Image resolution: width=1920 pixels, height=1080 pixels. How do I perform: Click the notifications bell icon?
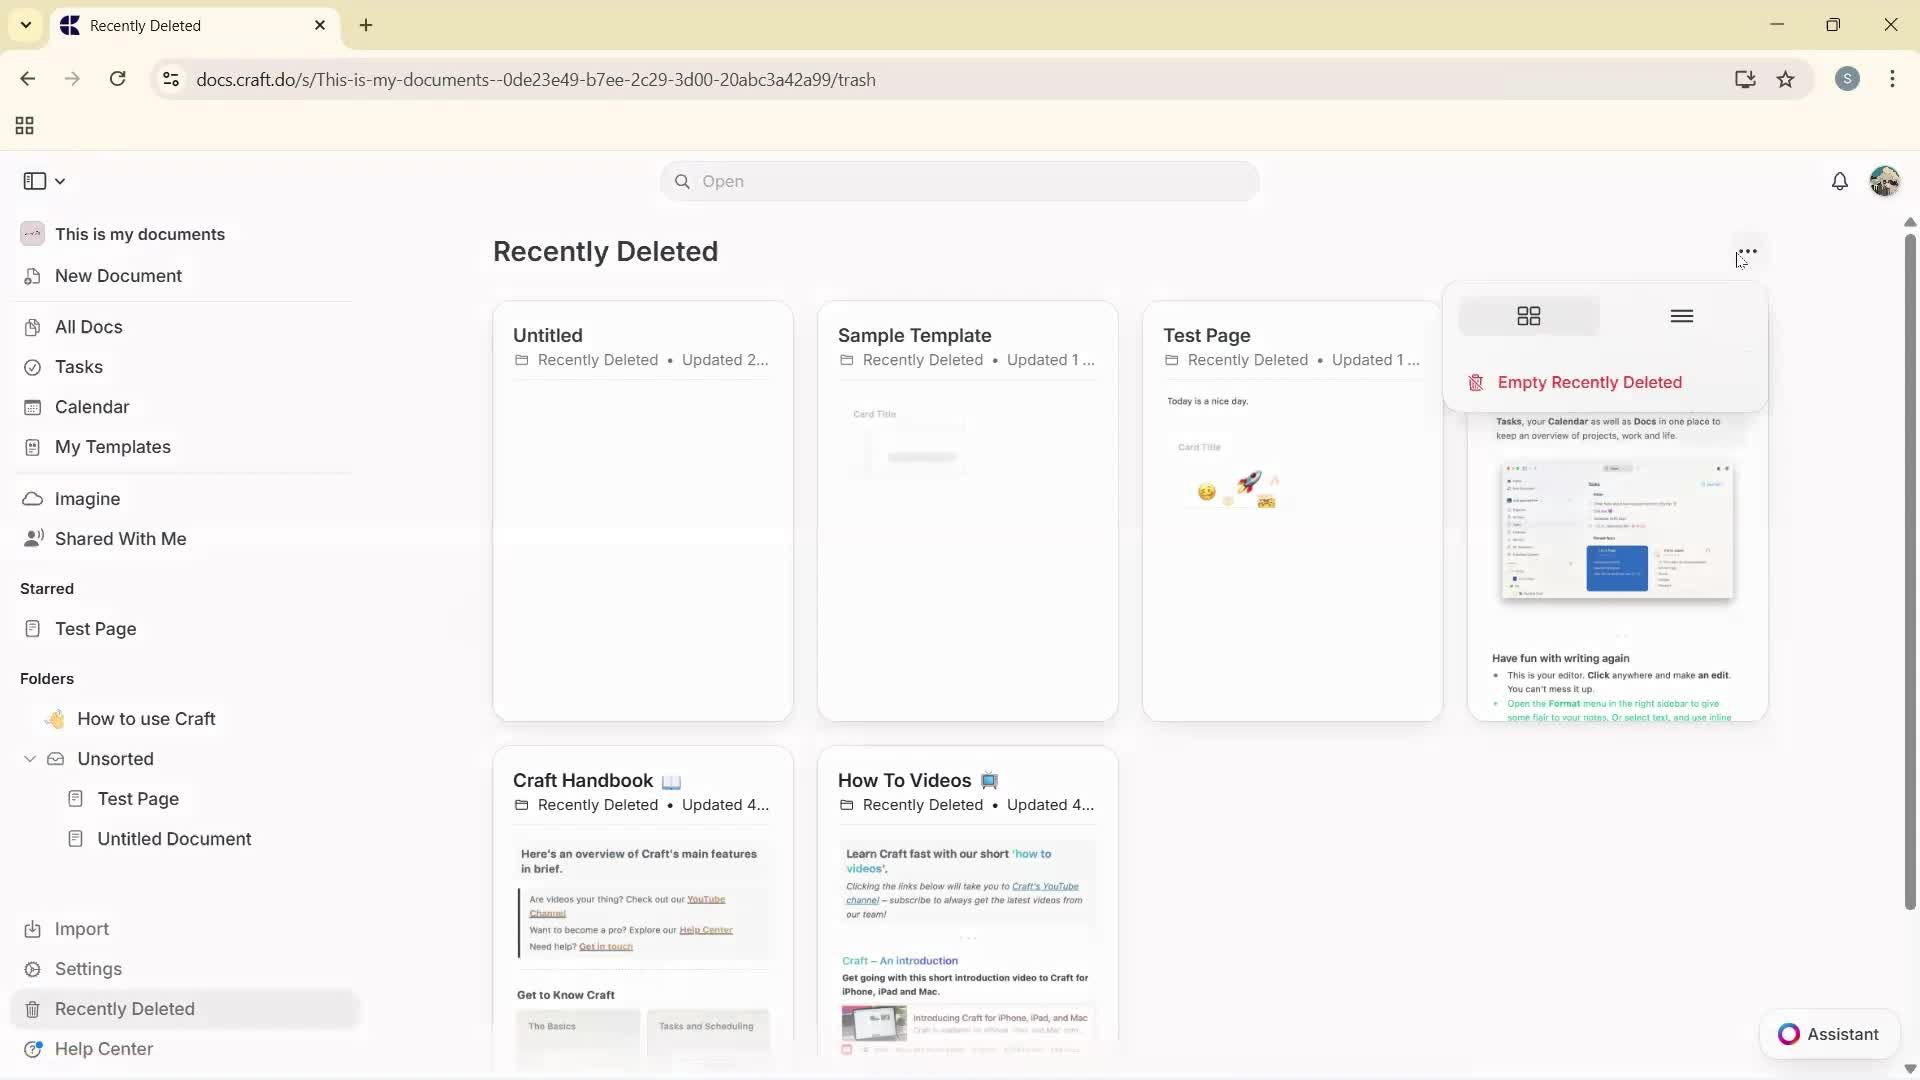pos(1839,181)
